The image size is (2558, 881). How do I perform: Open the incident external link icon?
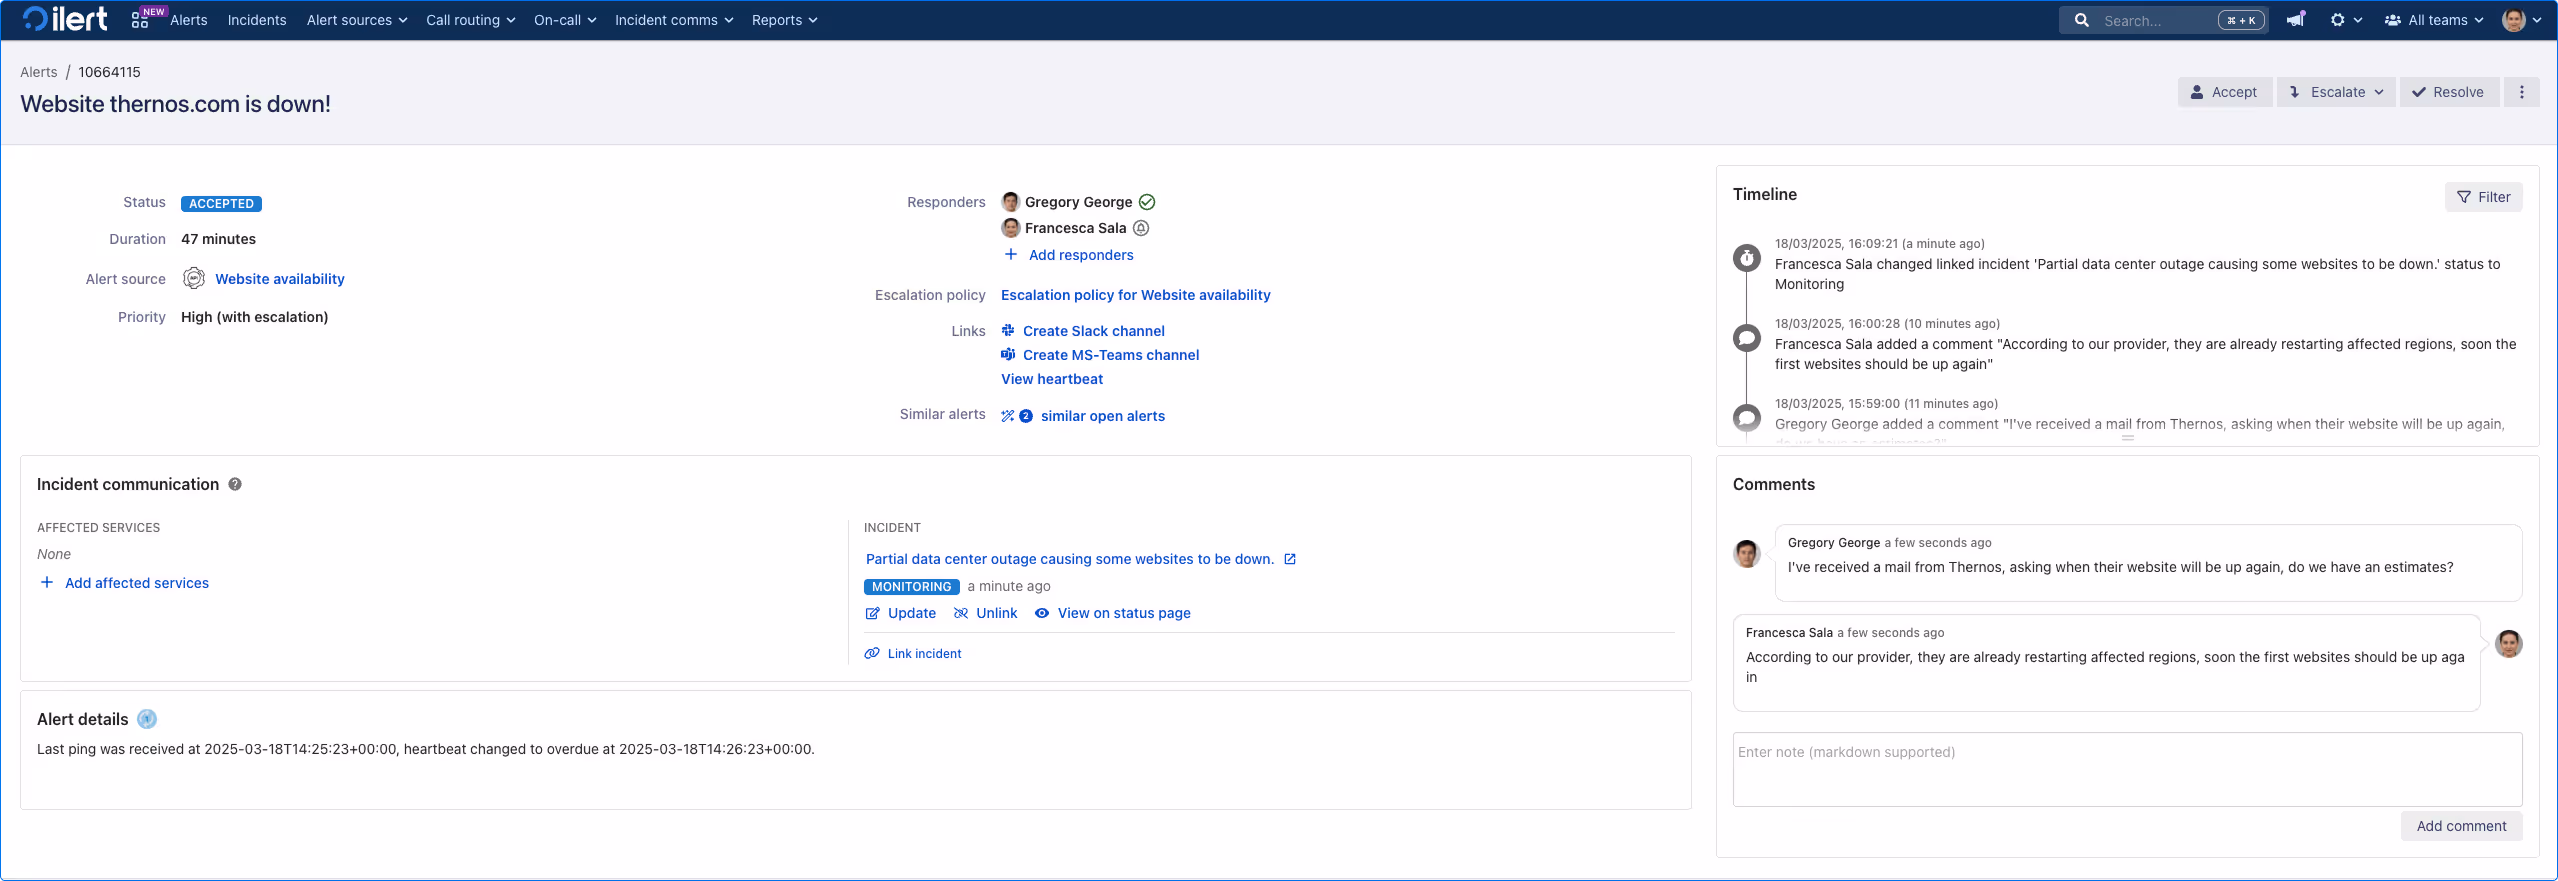pos(1290,559)
